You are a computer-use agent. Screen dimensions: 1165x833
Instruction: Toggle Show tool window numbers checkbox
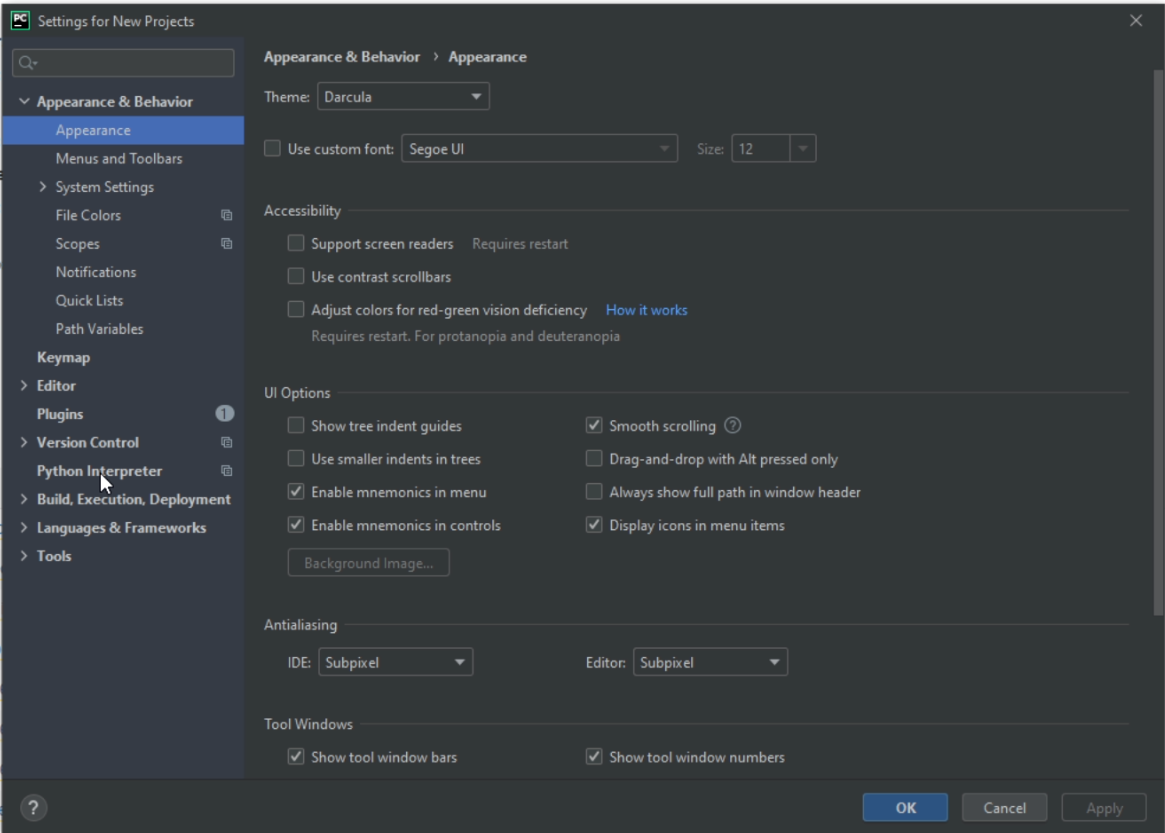pos(594,756)
